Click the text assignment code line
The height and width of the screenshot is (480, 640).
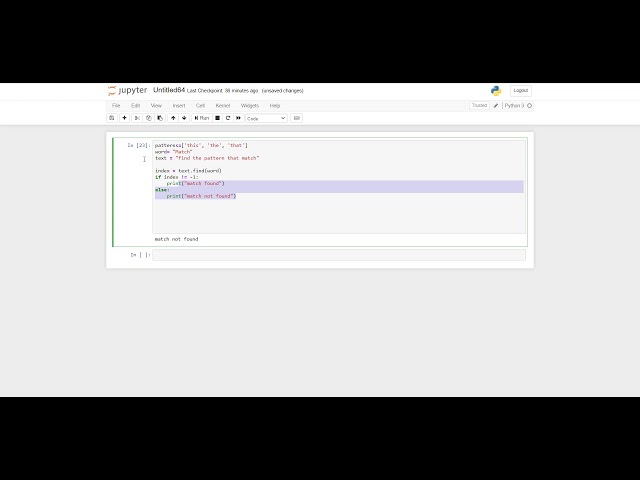tap(207, 158)
